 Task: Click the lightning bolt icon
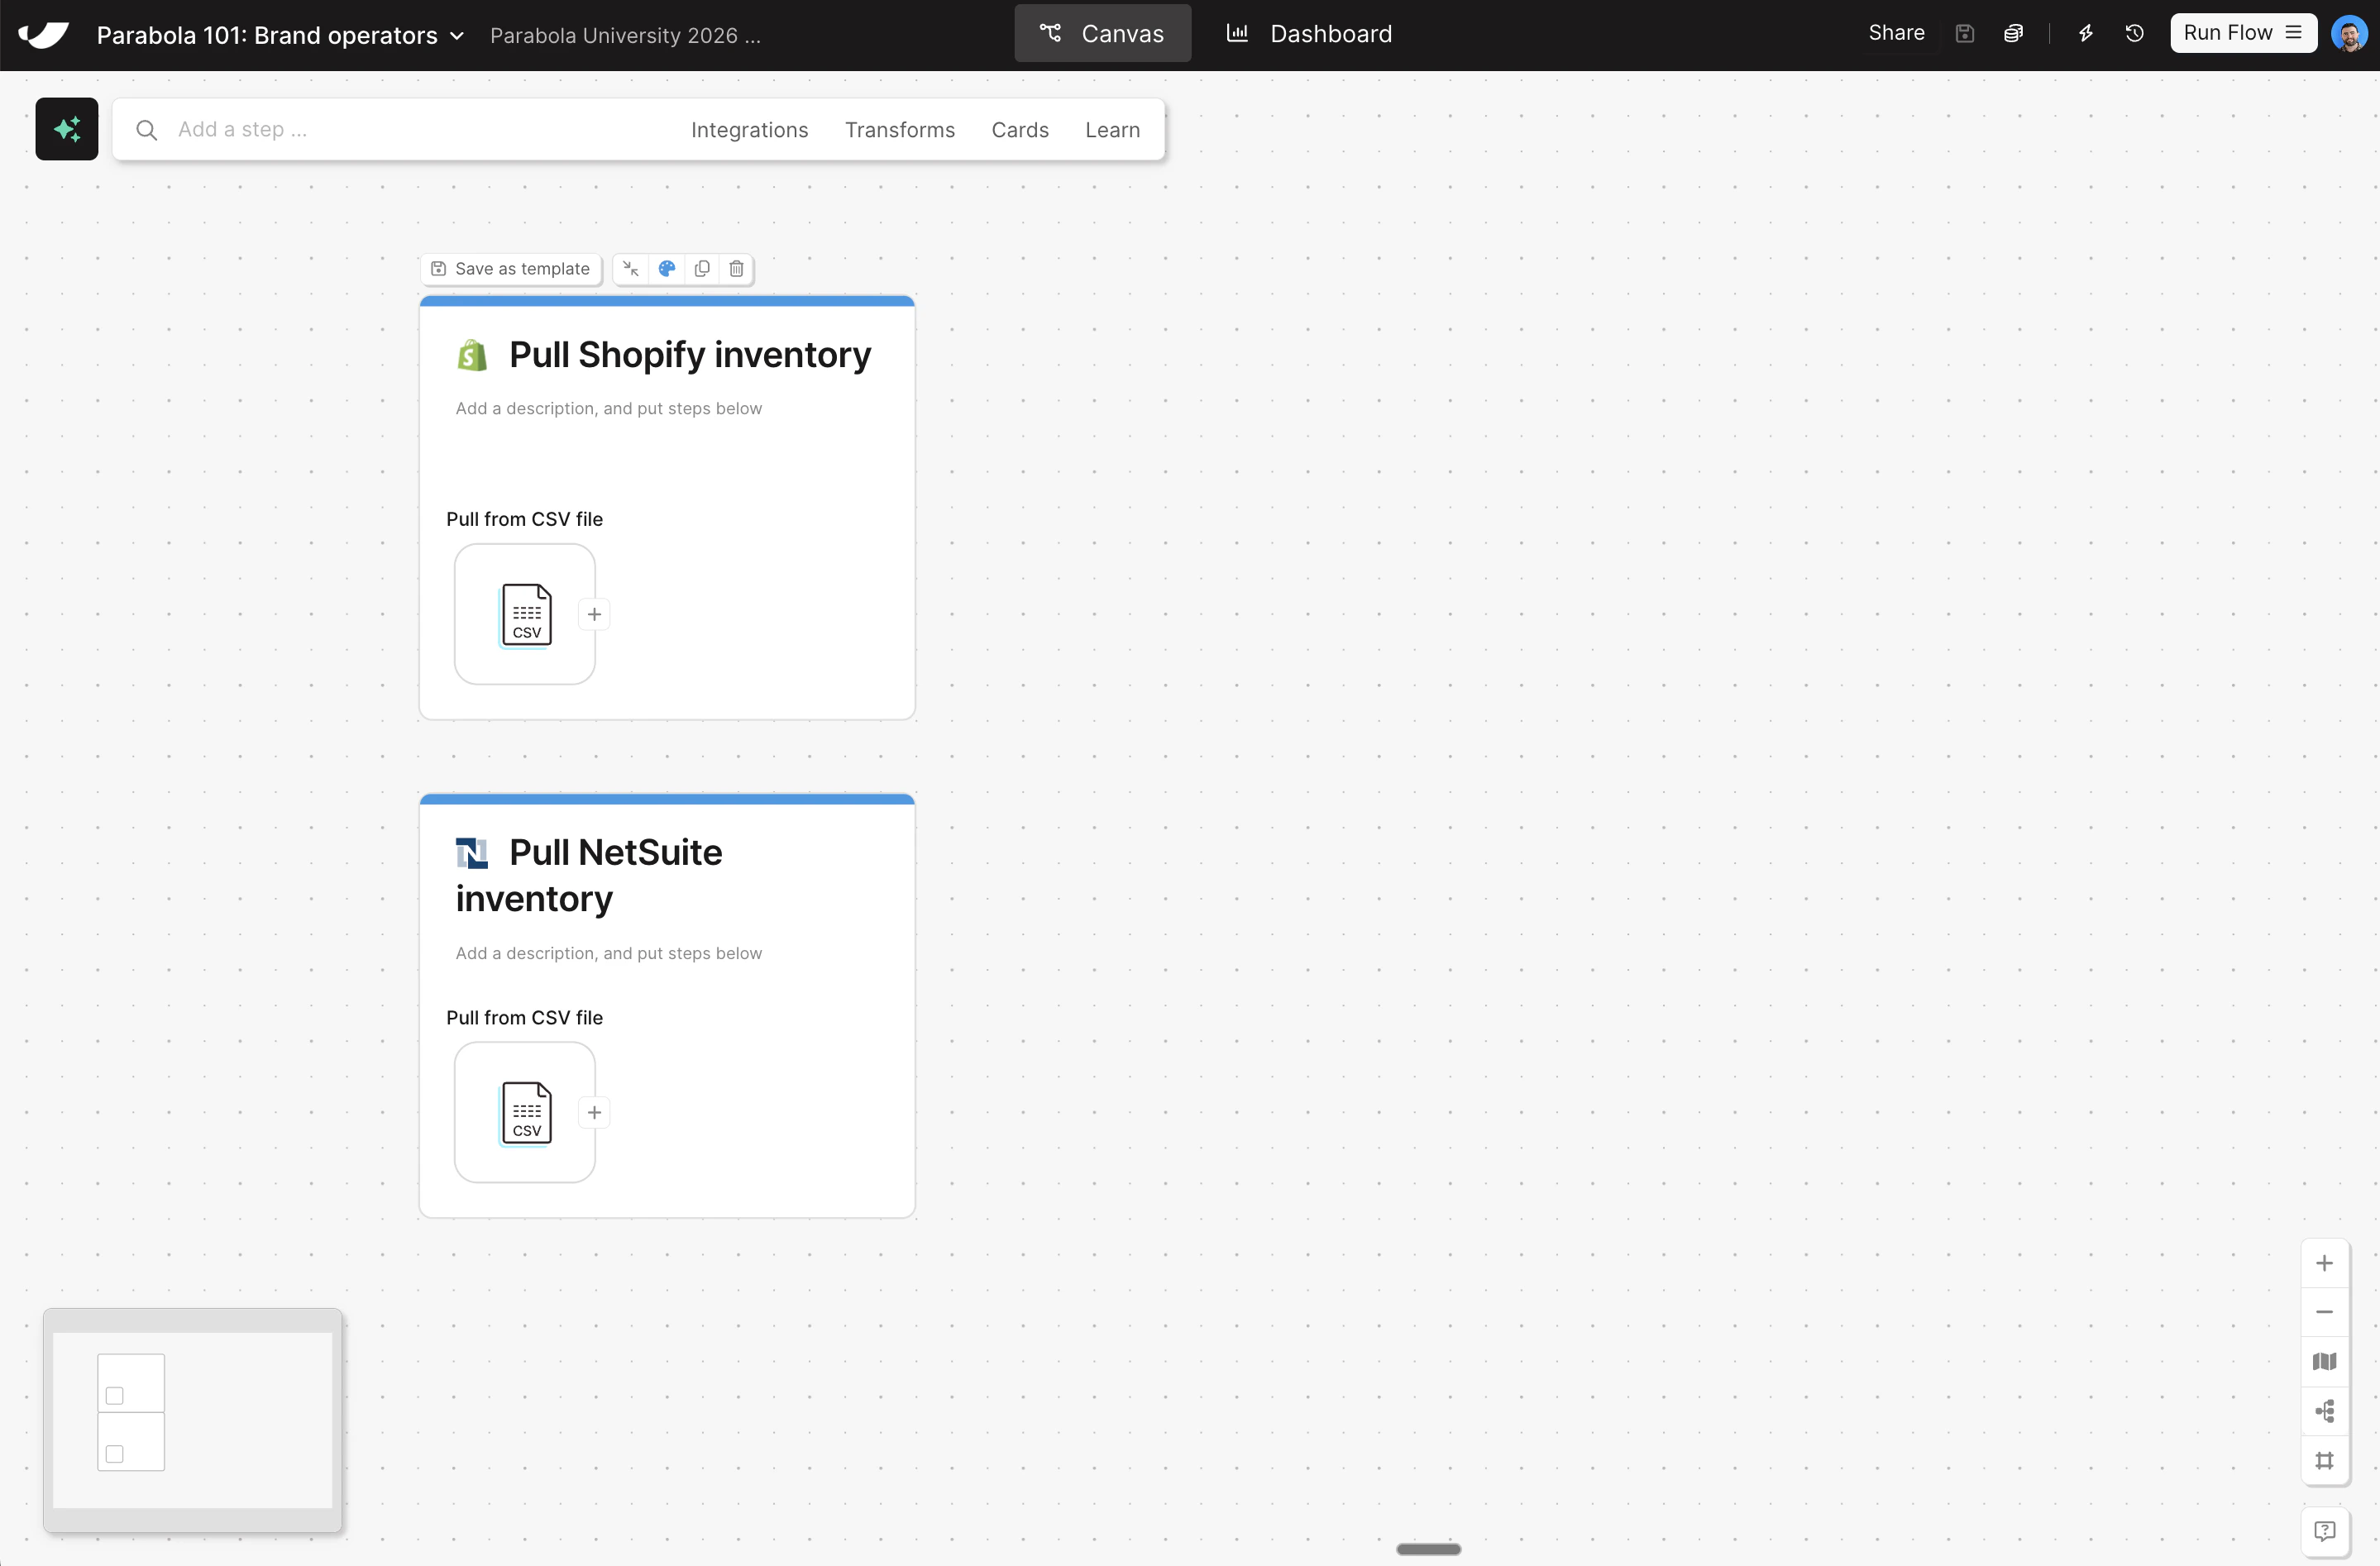click(x=2086, y=34)
